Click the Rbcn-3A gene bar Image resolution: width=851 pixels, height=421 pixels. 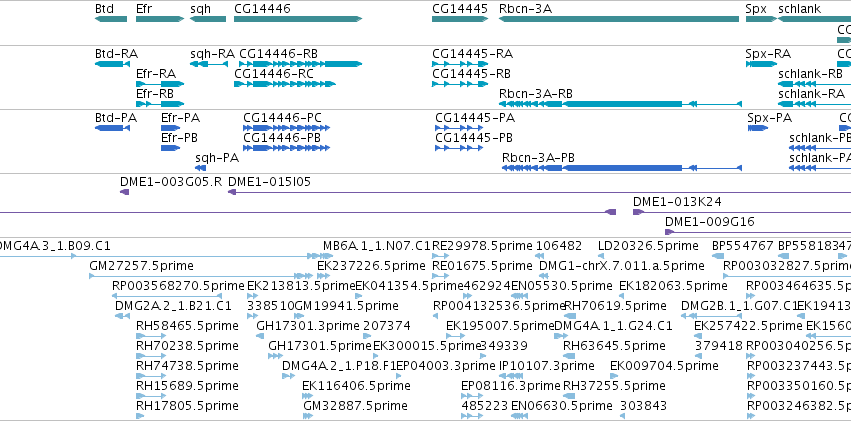[619, 19]
